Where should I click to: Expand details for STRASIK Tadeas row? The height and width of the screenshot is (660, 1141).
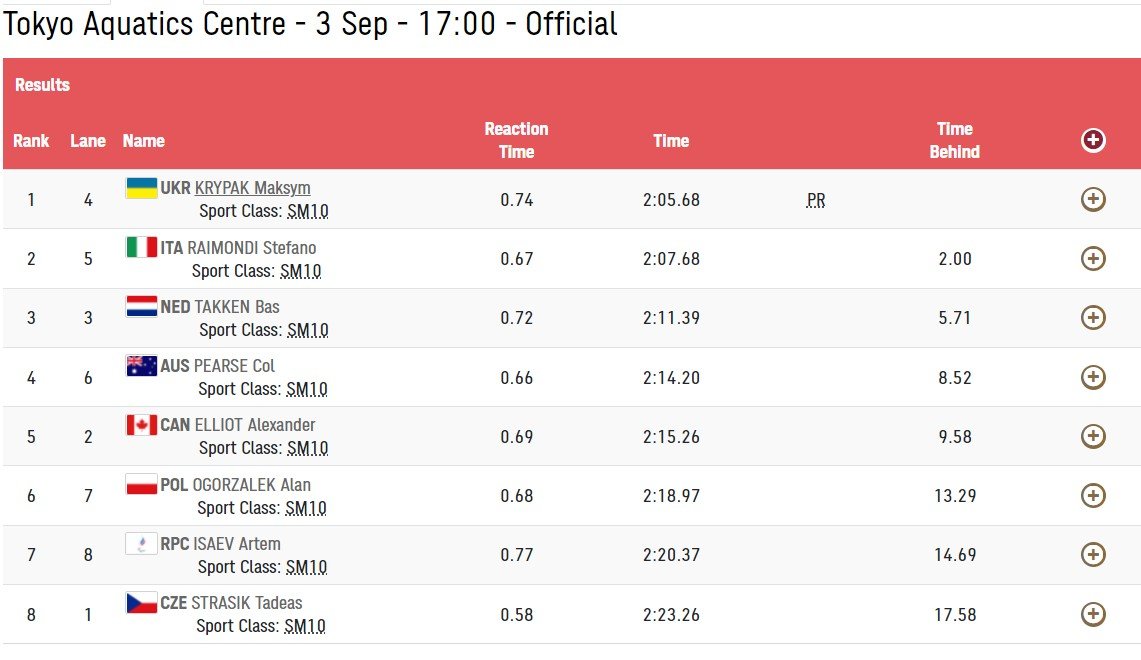[x=1093, y=614]
